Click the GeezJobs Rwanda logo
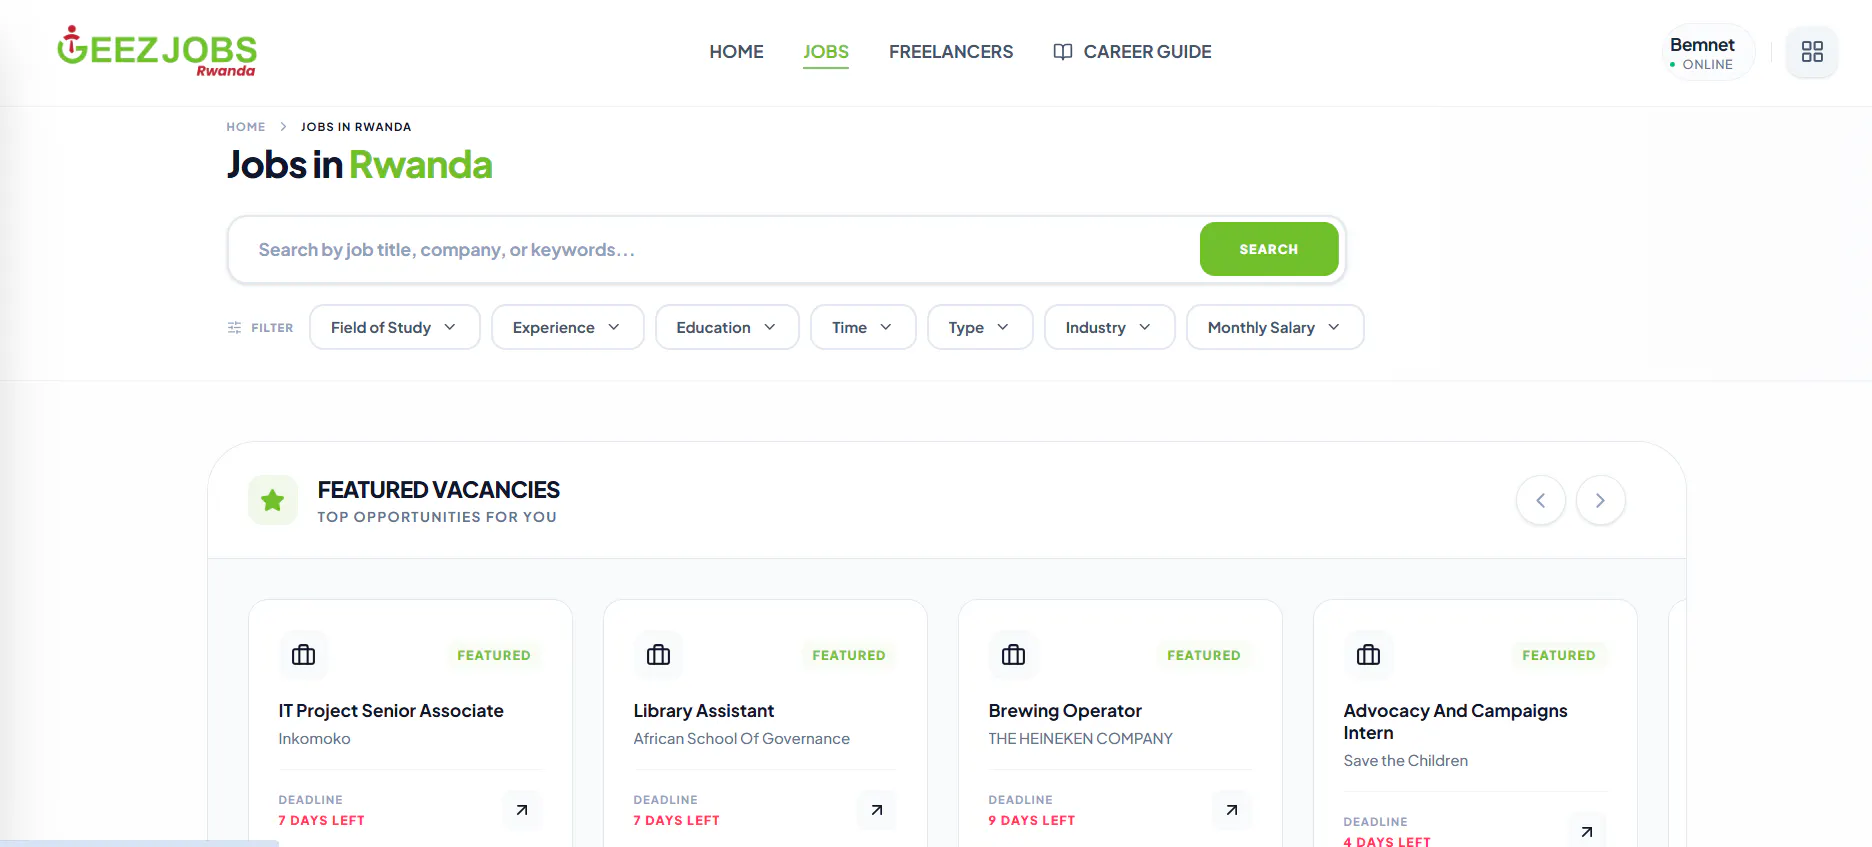The image size is (1872, 847). (157, 51)
